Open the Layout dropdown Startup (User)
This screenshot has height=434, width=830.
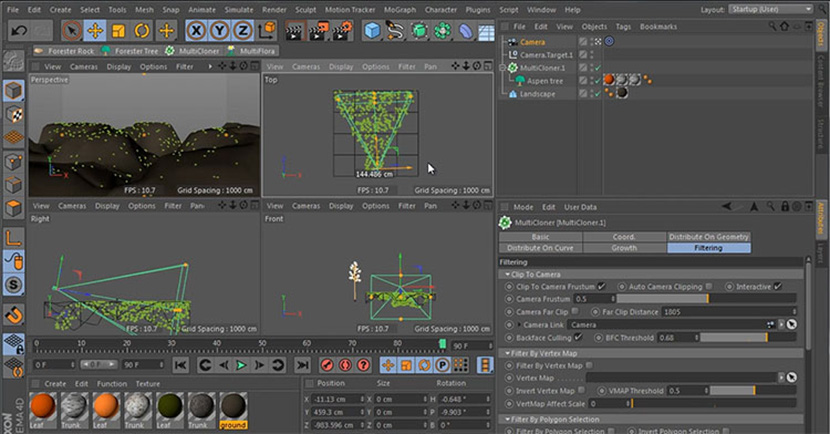(770, 10)
